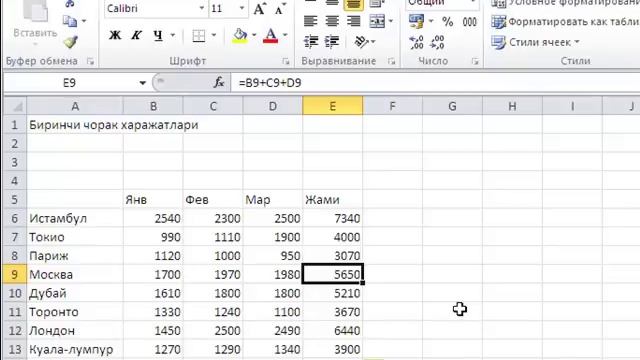Image resolution: width=640 pixels, height=360 pixels.
Task: Toggle underline with the Ч button
Action: [158, 36]
